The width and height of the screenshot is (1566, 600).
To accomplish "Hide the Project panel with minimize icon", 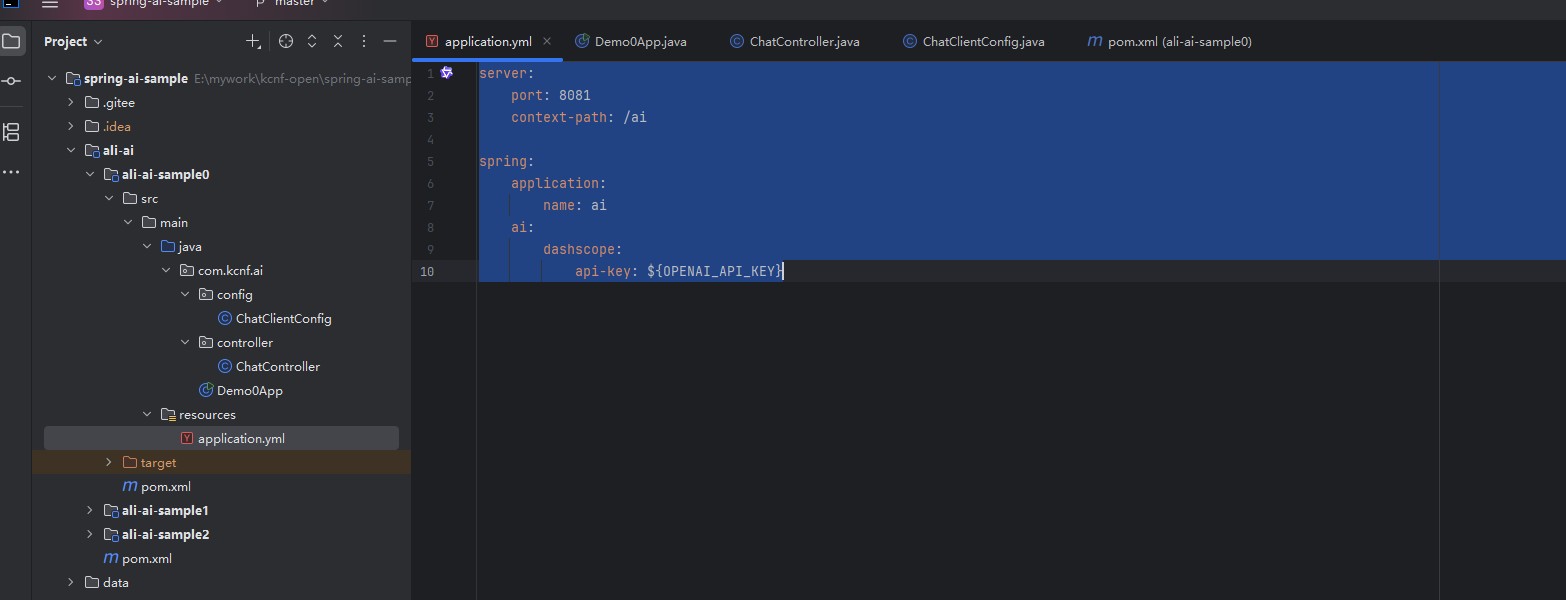I will [390, 41].
